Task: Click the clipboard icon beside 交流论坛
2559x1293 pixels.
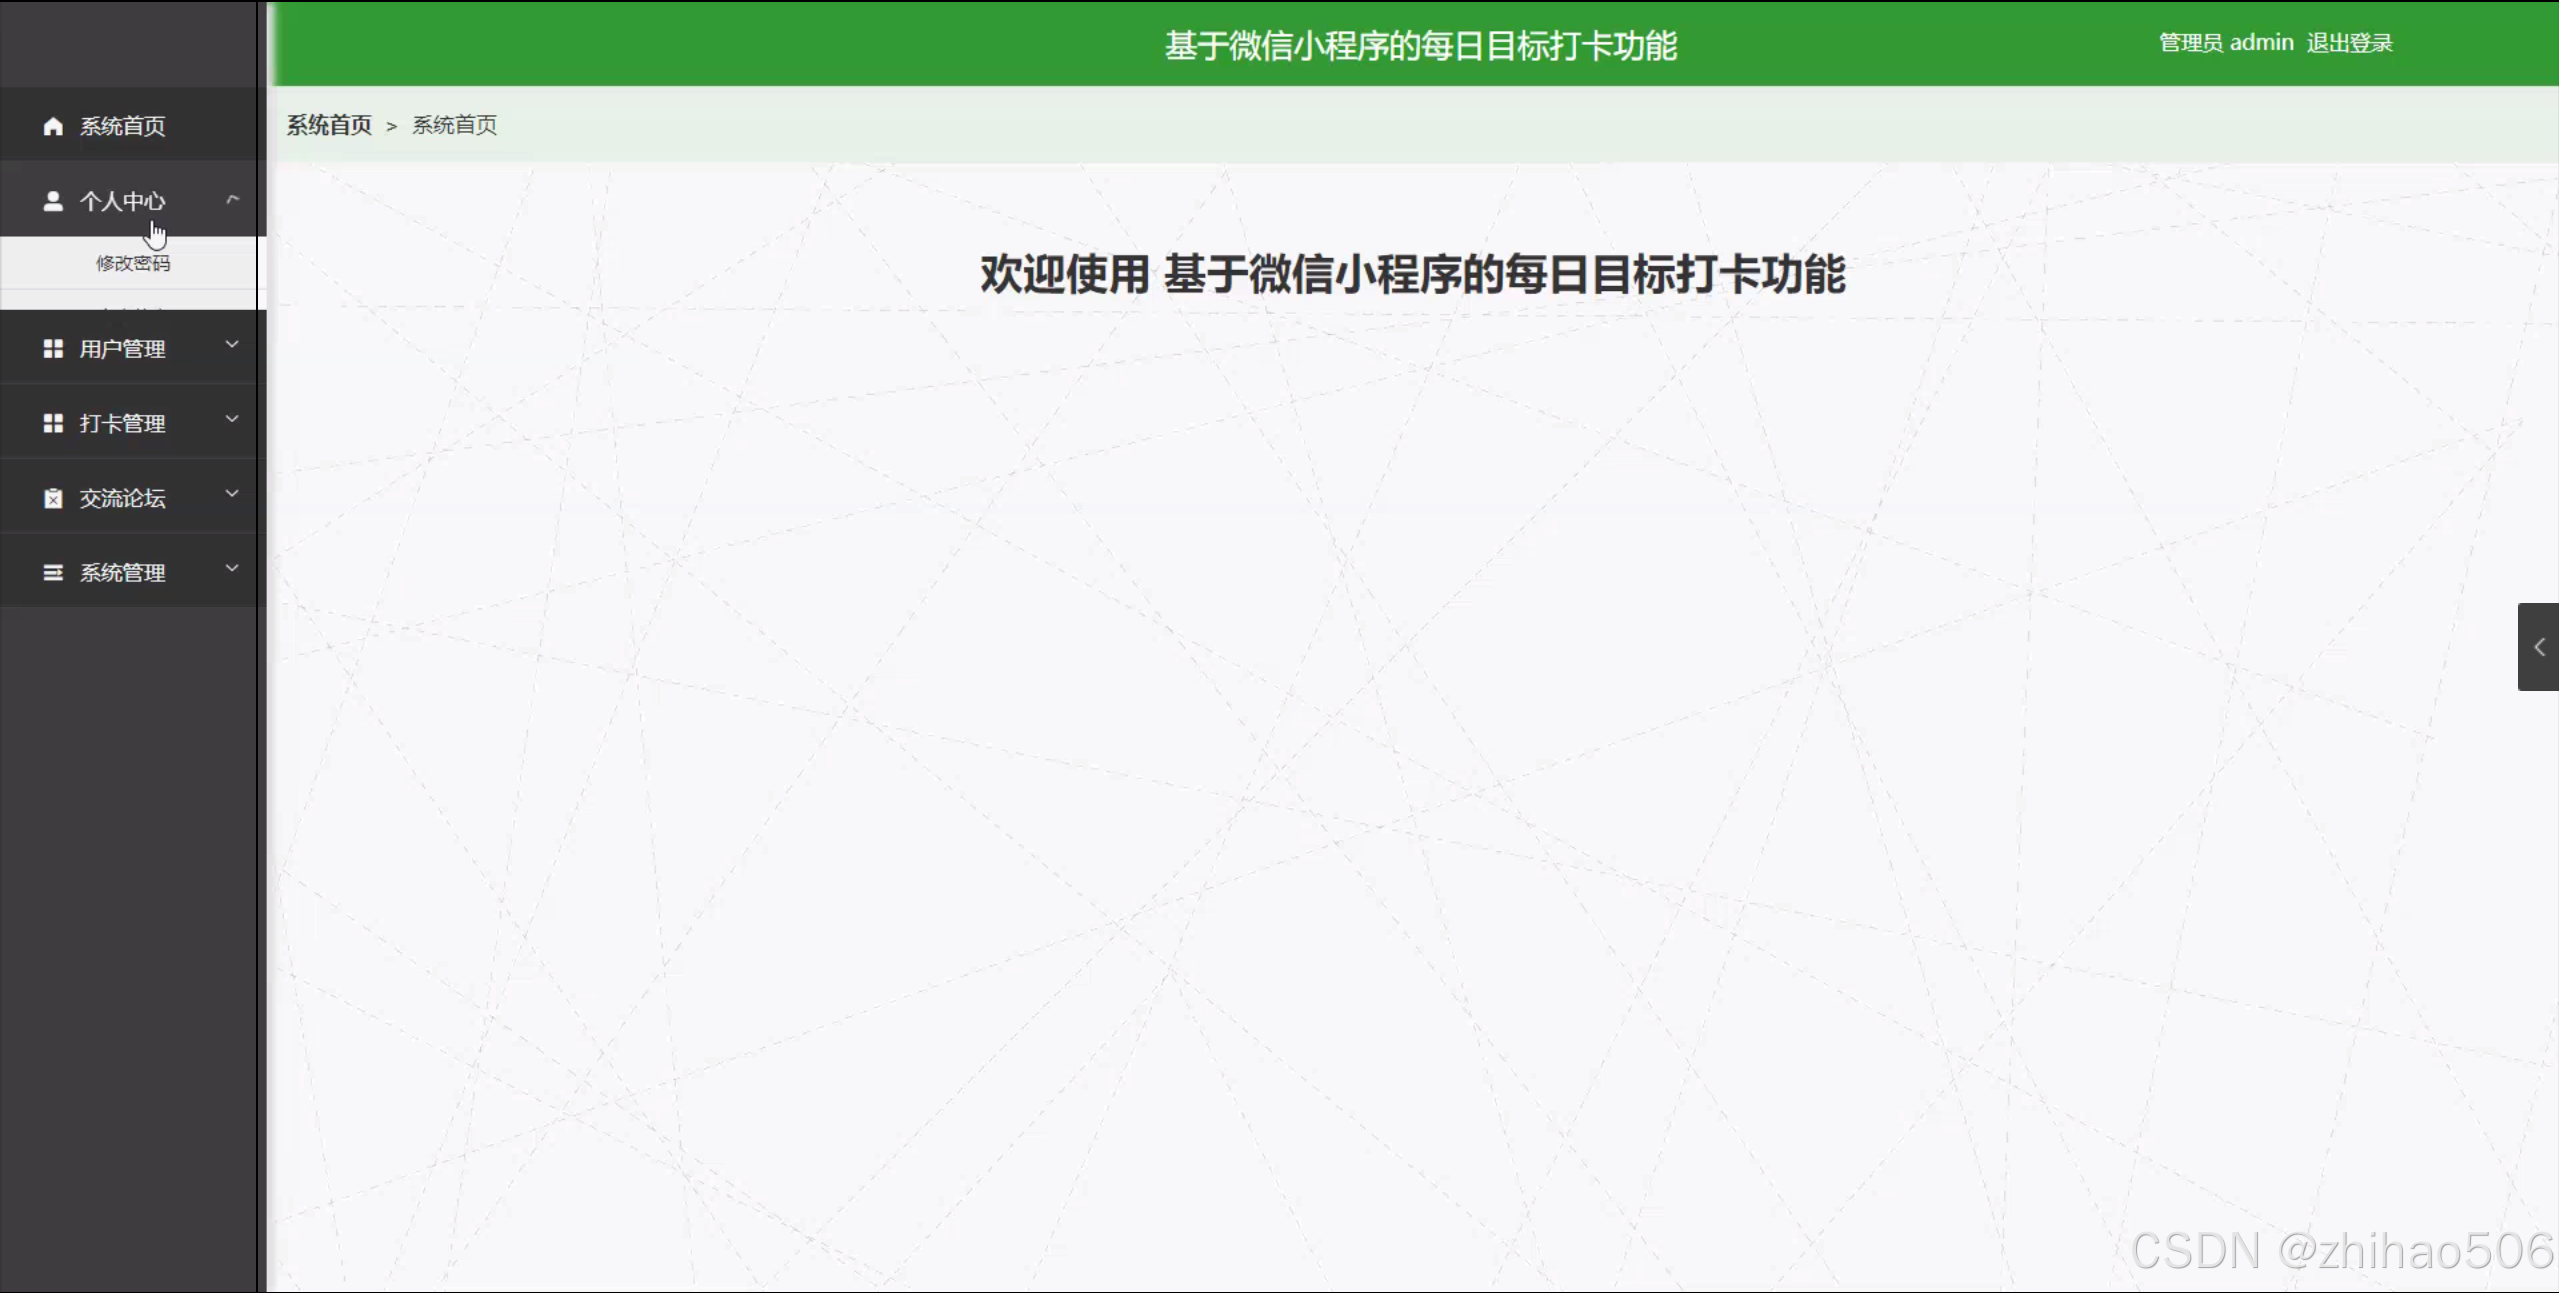Action: [x=53, y=498]
